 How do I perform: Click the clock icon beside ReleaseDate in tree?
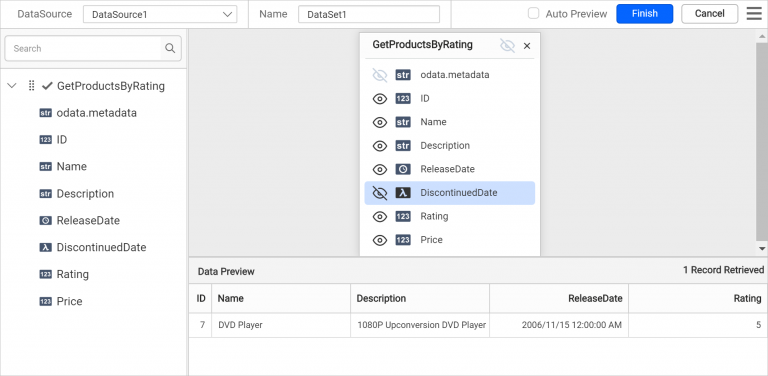[x=45, y=221]
